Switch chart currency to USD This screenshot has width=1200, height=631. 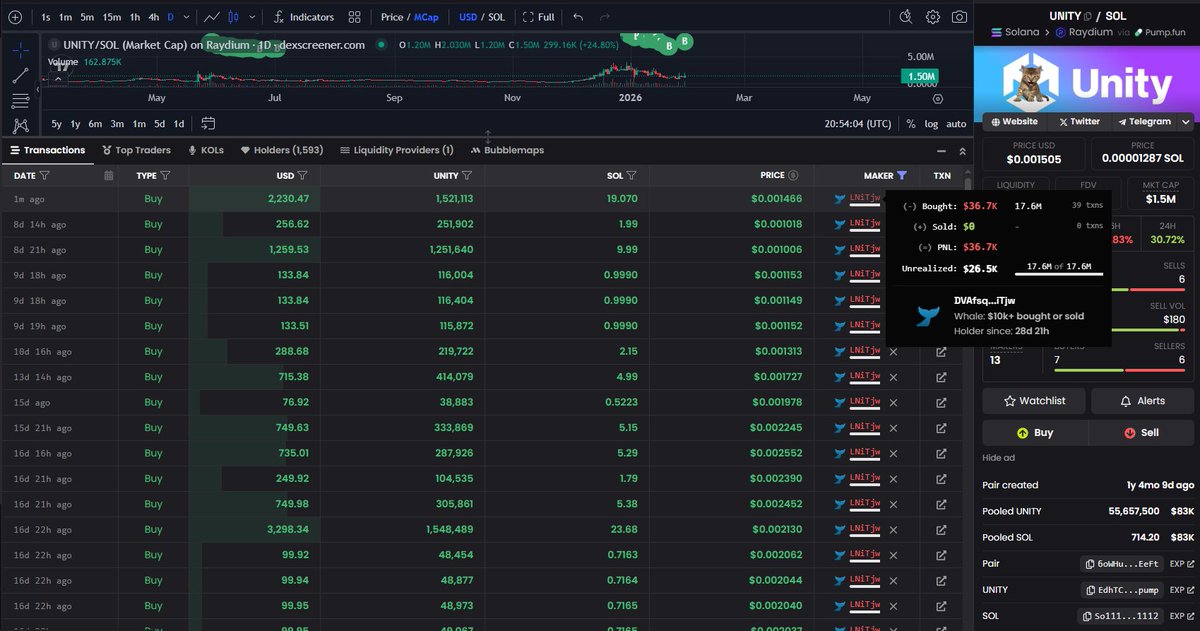click(x=468, y=17)
